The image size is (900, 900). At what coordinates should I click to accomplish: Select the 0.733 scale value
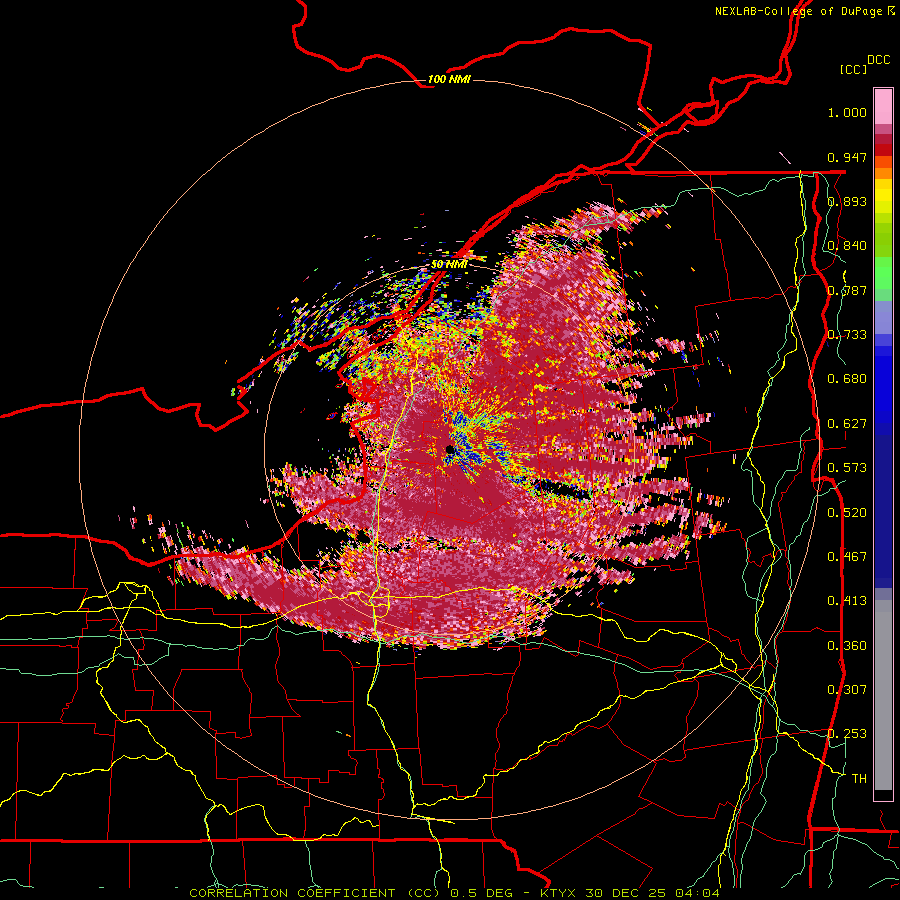click(847, 335)
